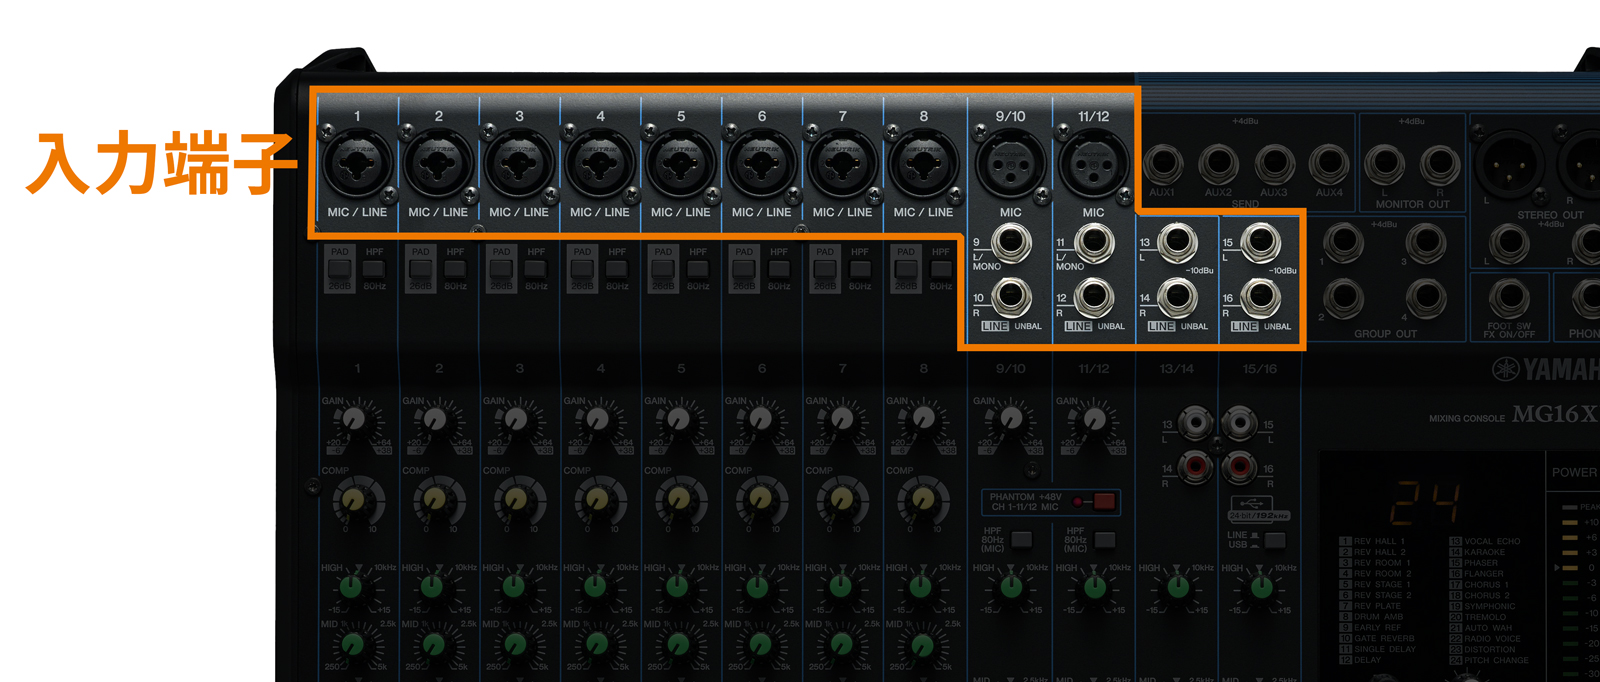Click line input jack 14 R
Image resolution: width=1600 pixels, height=682 pixels.
tap(1177, 297)
